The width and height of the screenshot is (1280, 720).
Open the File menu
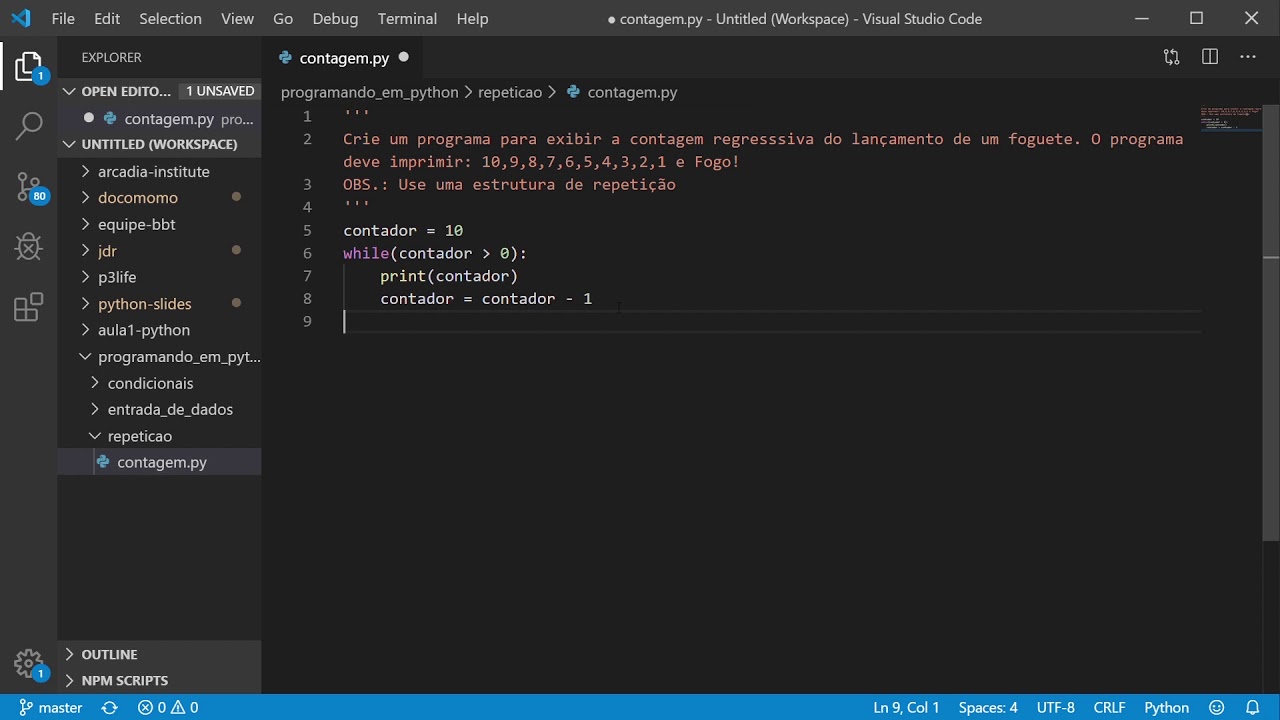tap(63, 18)
